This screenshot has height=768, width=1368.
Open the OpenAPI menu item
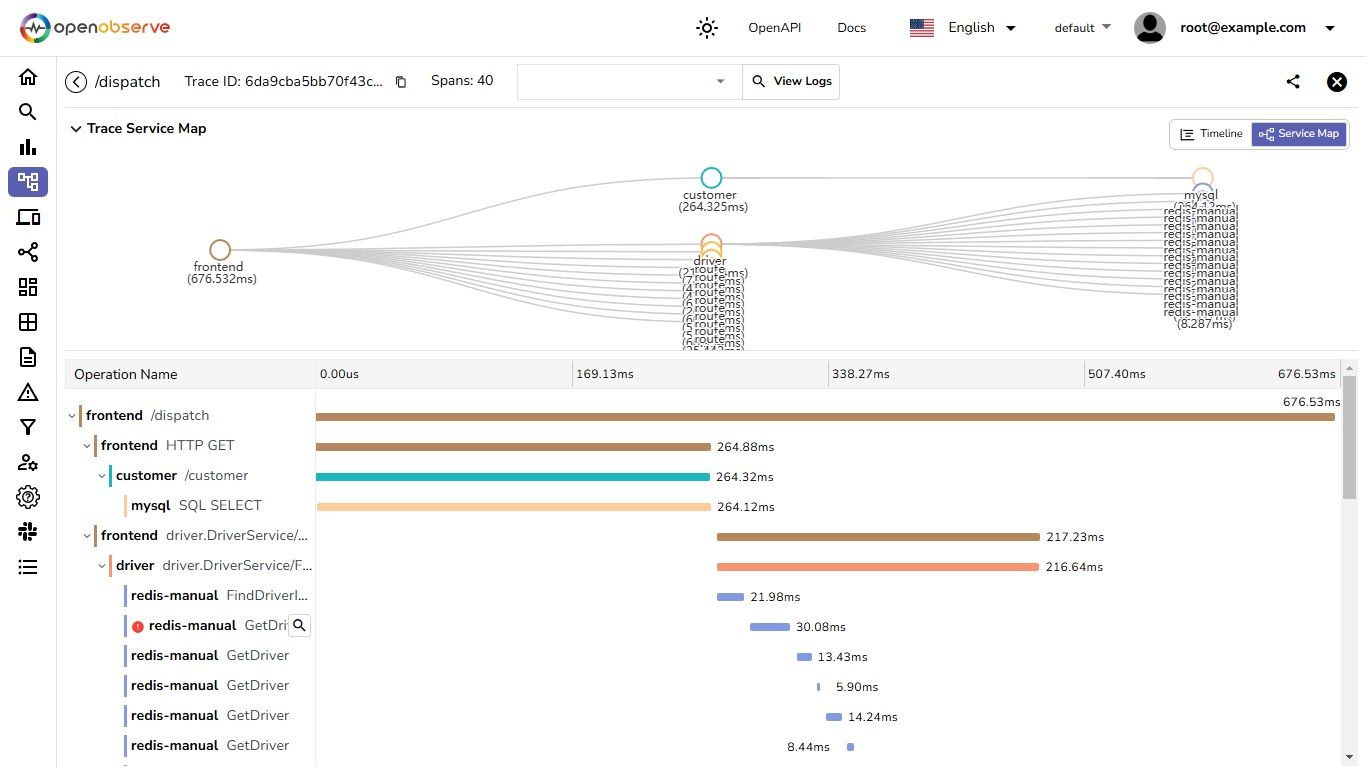coord(774,28)
